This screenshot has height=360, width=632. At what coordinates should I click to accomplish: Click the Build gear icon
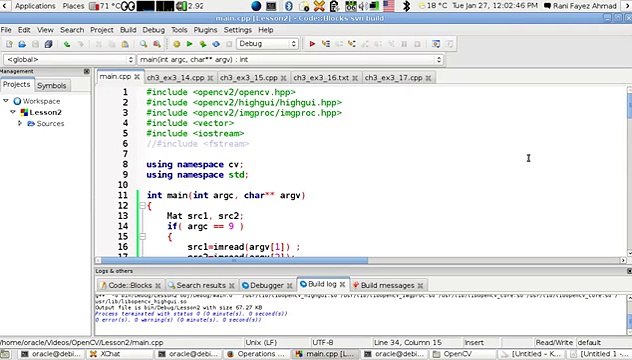[x=177, y=44]
